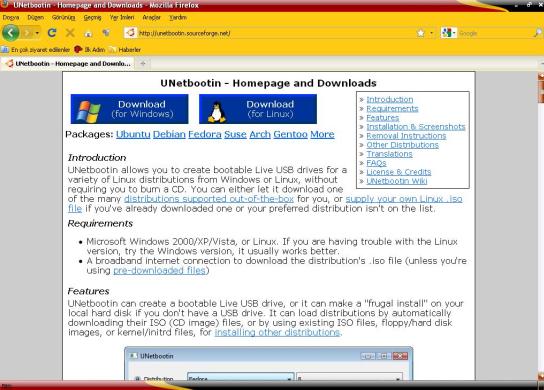The width and height of the screenshot is (544, 390).
Task: Open the address bar history dropdown
Action: click(x=432, y=33)
